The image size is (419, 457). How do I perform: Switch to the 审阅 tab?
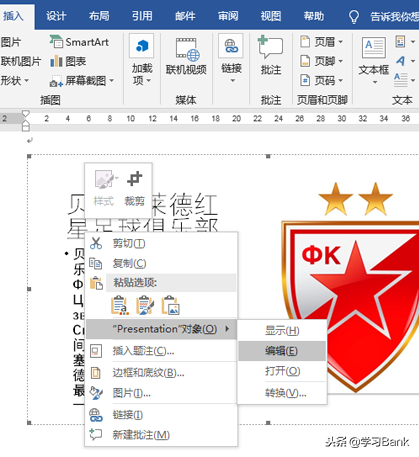point(228,16)
